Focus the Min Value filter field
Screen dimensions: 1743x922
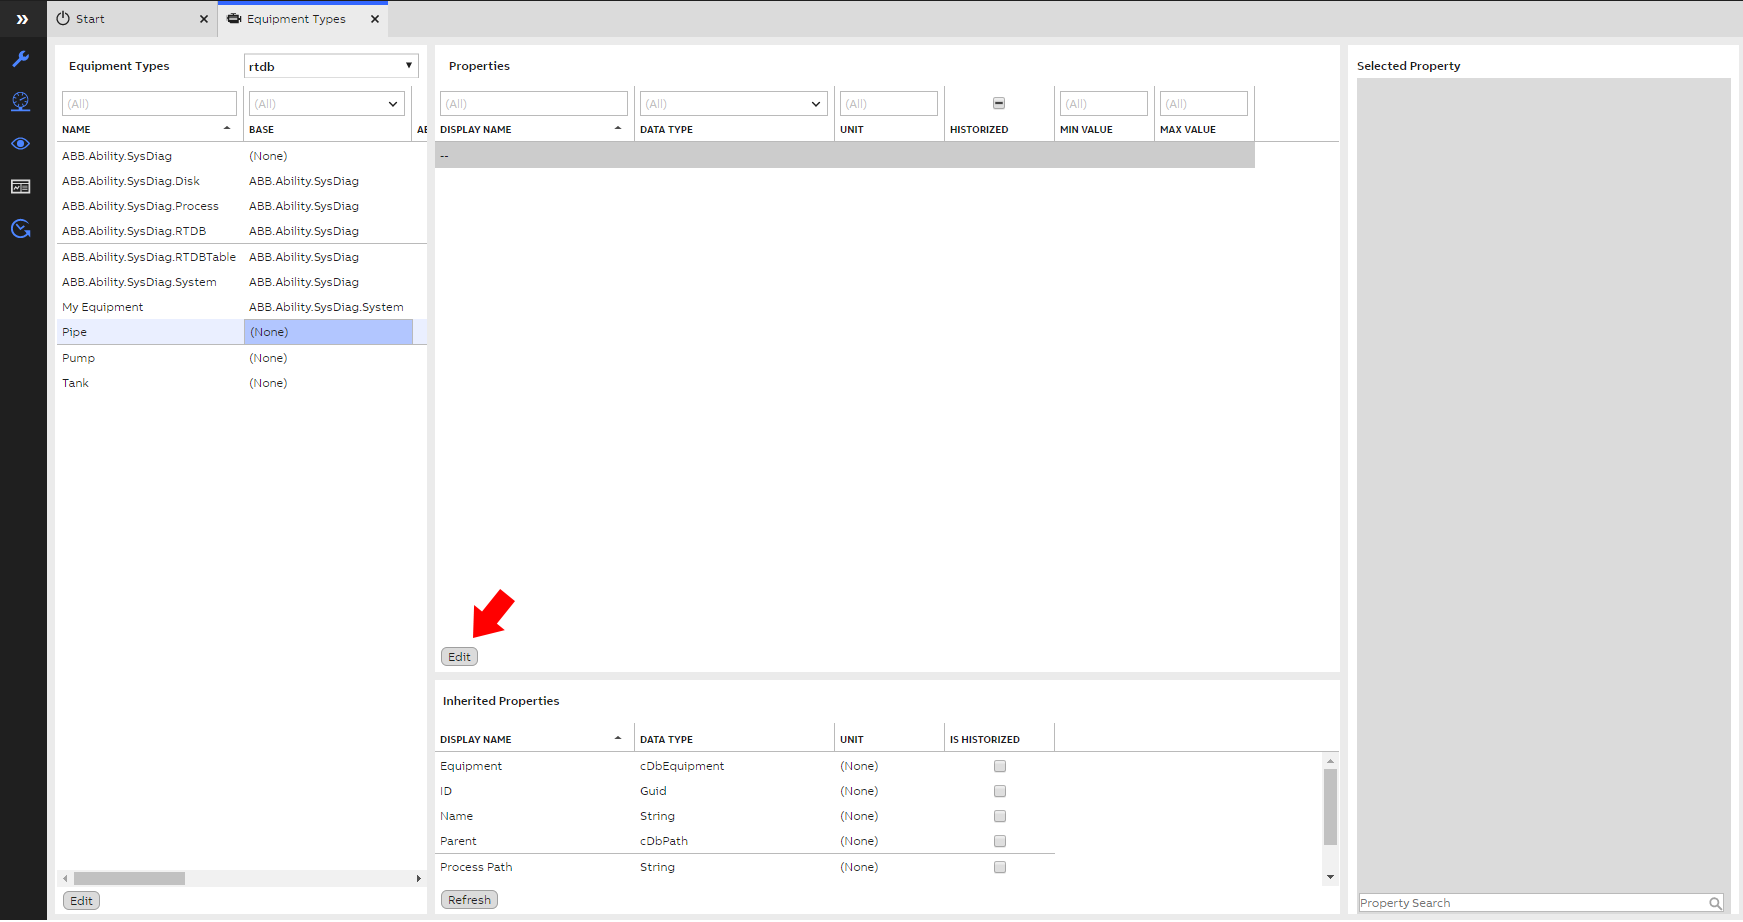(x=1104, y=104)
